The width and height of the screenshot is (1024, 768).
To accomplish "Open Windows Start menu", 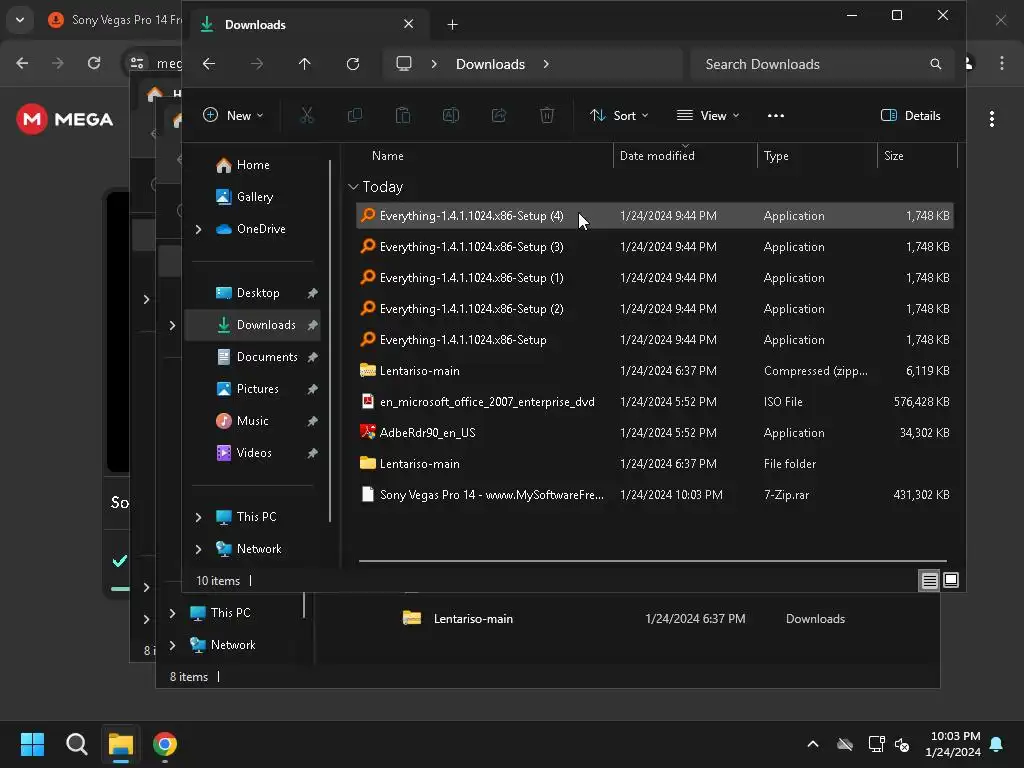I will pyautogui.click(x=32, y=744).
